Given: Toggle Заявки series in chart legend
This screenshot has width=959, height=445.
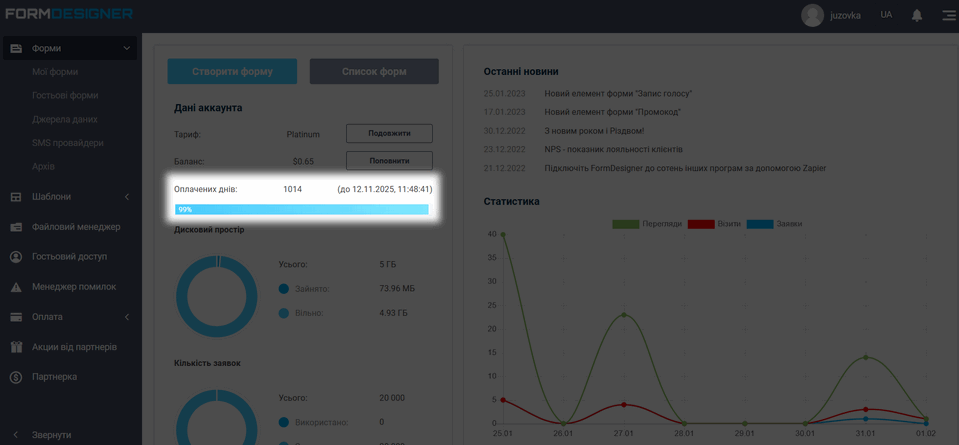Looking at the screenshot, I should coord(774,224).
